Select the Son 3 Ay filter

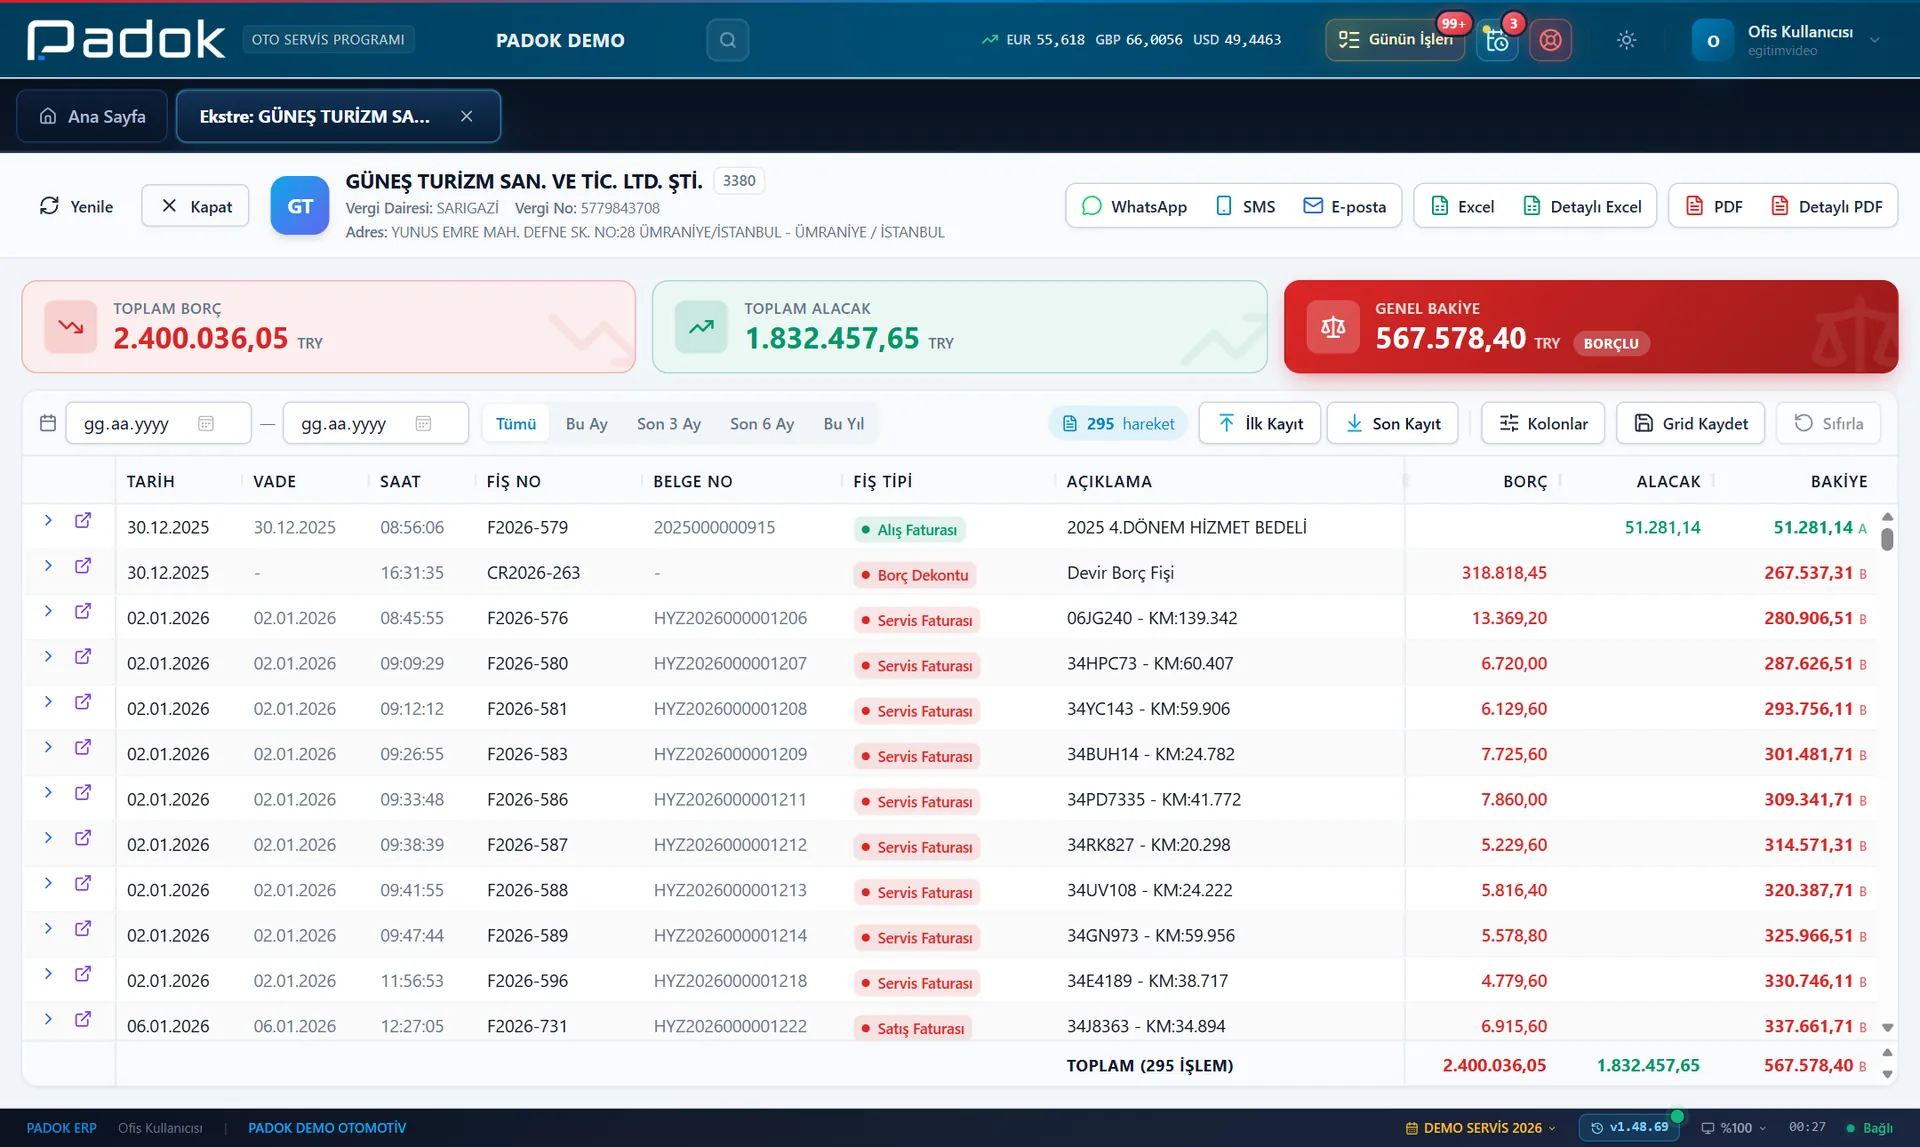669,423
